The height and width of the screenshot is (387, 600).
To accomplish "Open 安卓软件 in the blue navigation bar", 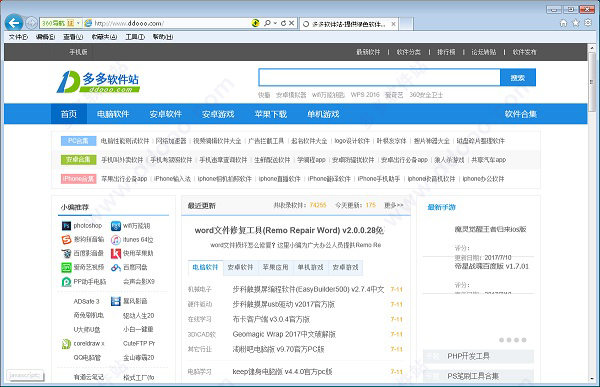I will pos(165,114).
